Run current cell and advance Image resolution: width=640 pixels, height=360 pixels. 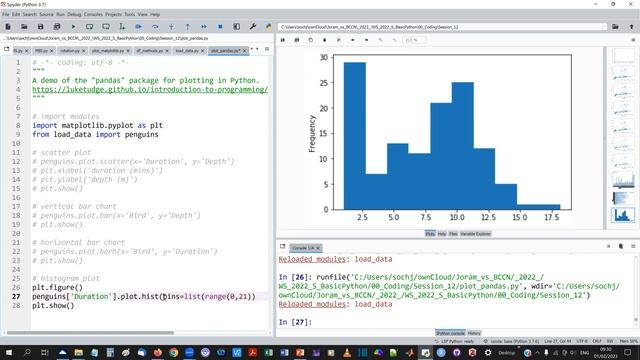pyautogui.click(x=106, y=27)
